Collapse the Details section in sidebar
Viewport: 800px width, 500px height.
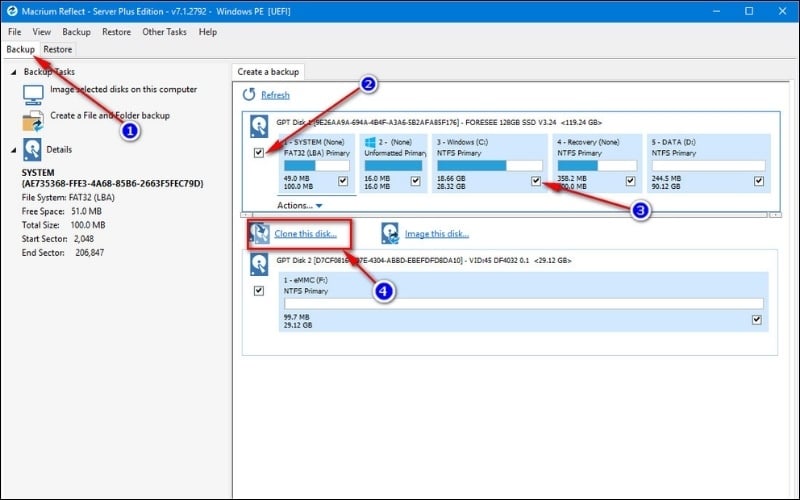click(13, 150)
